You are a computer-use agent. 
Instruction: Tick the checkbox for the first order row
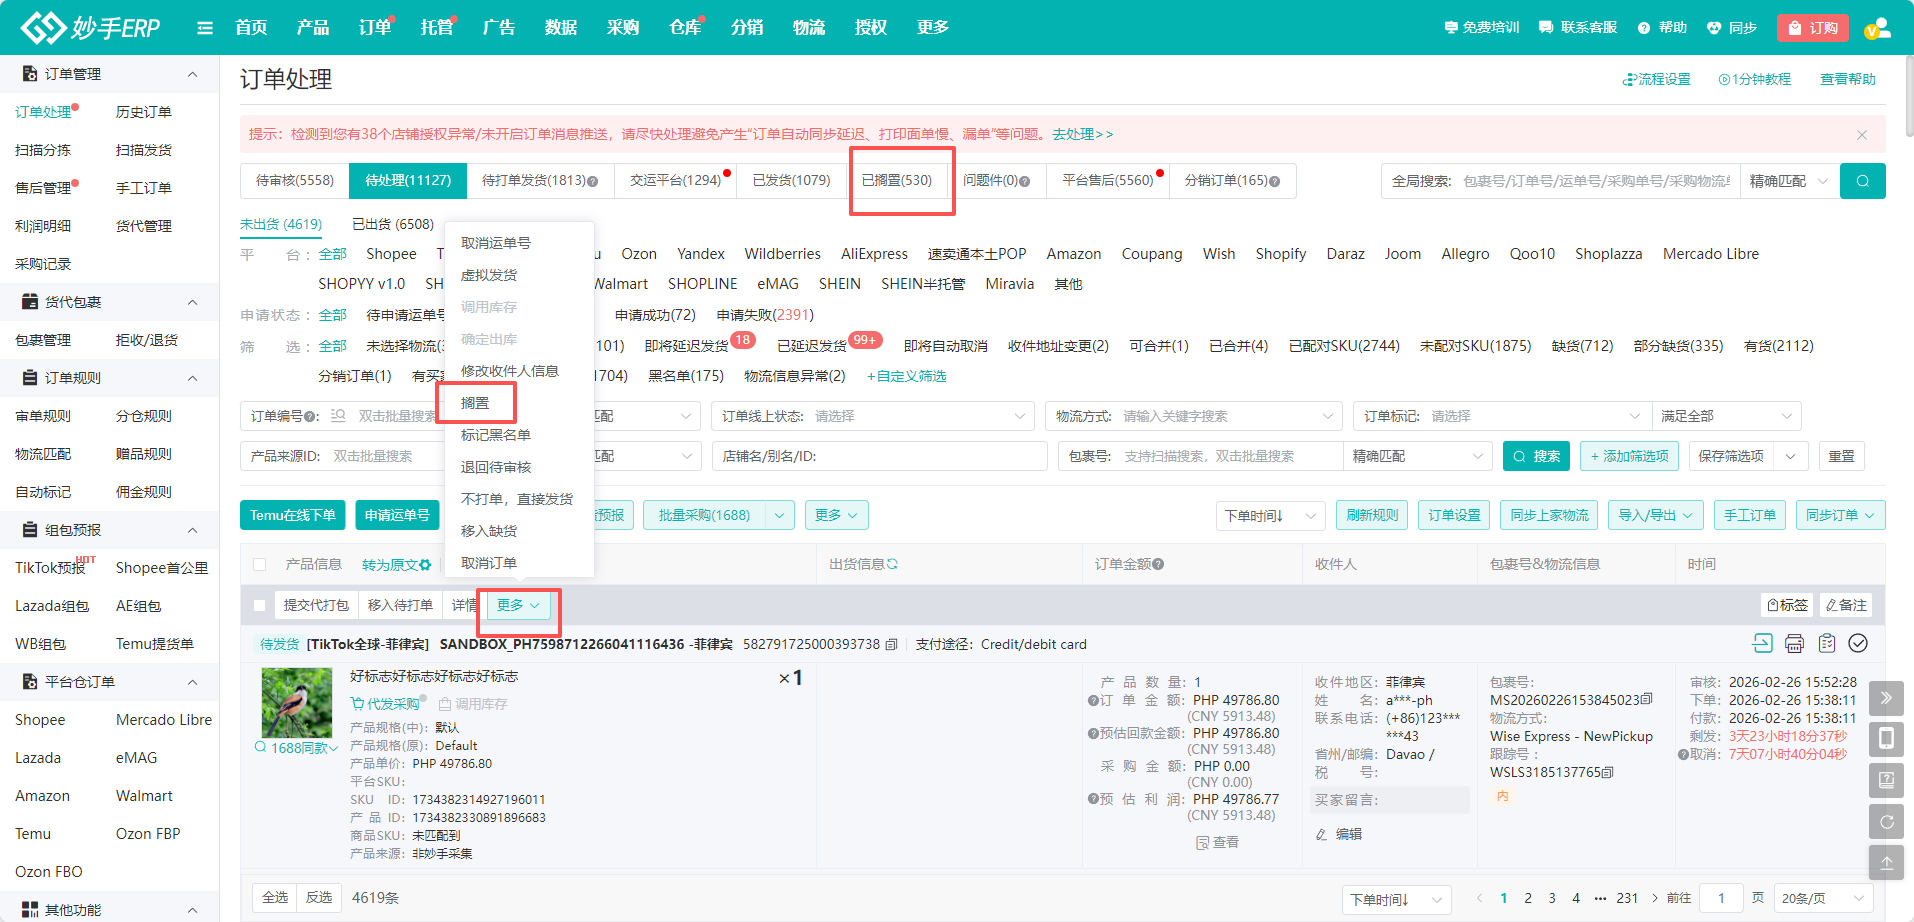(x=260, y=605)
